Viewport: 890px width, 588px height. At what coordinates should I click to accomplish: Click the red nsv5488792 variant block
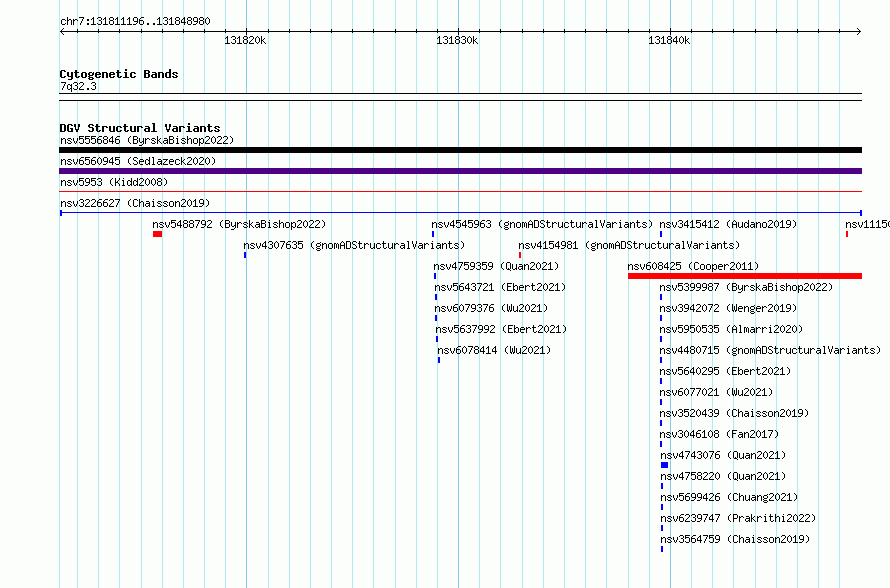coord(157,234)
